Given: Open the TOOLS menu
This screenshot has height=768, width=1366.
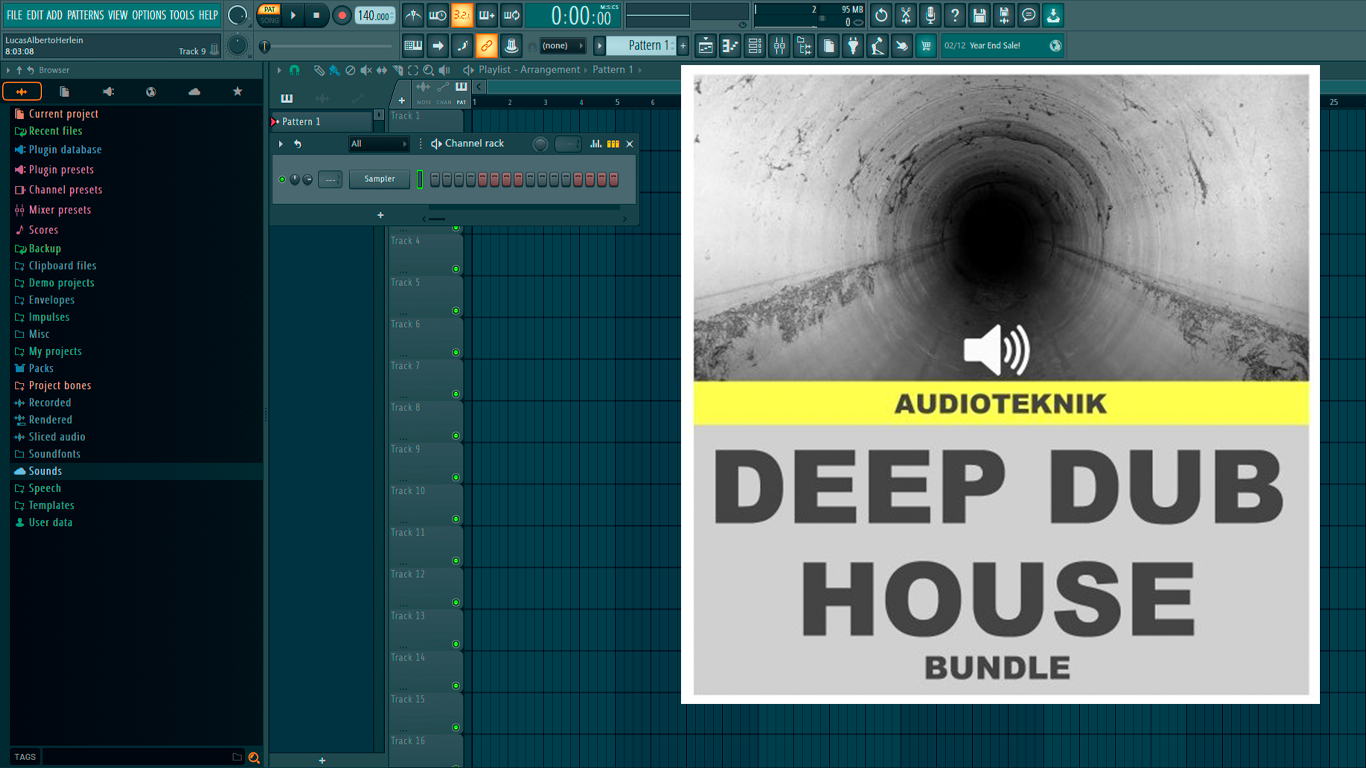Looking at the screenshot, I should point(182,15).
